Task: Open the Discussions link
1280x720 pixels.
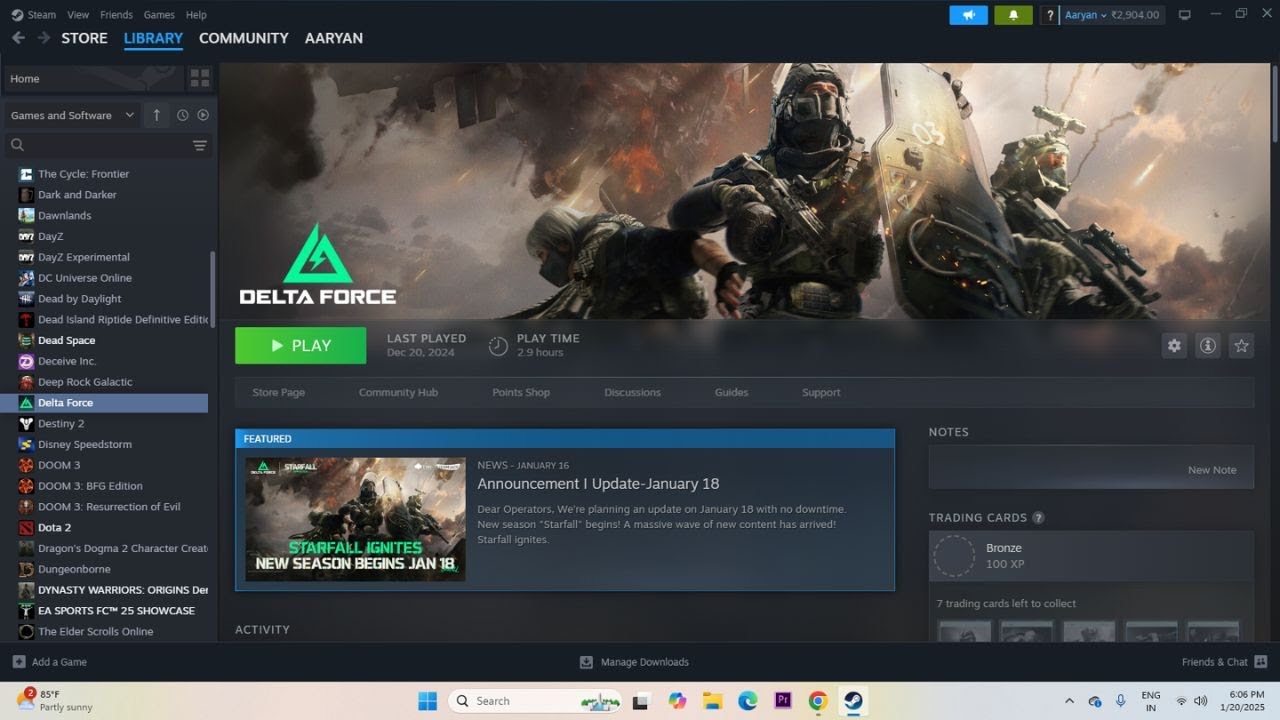Action: click(x=632, y=392)
